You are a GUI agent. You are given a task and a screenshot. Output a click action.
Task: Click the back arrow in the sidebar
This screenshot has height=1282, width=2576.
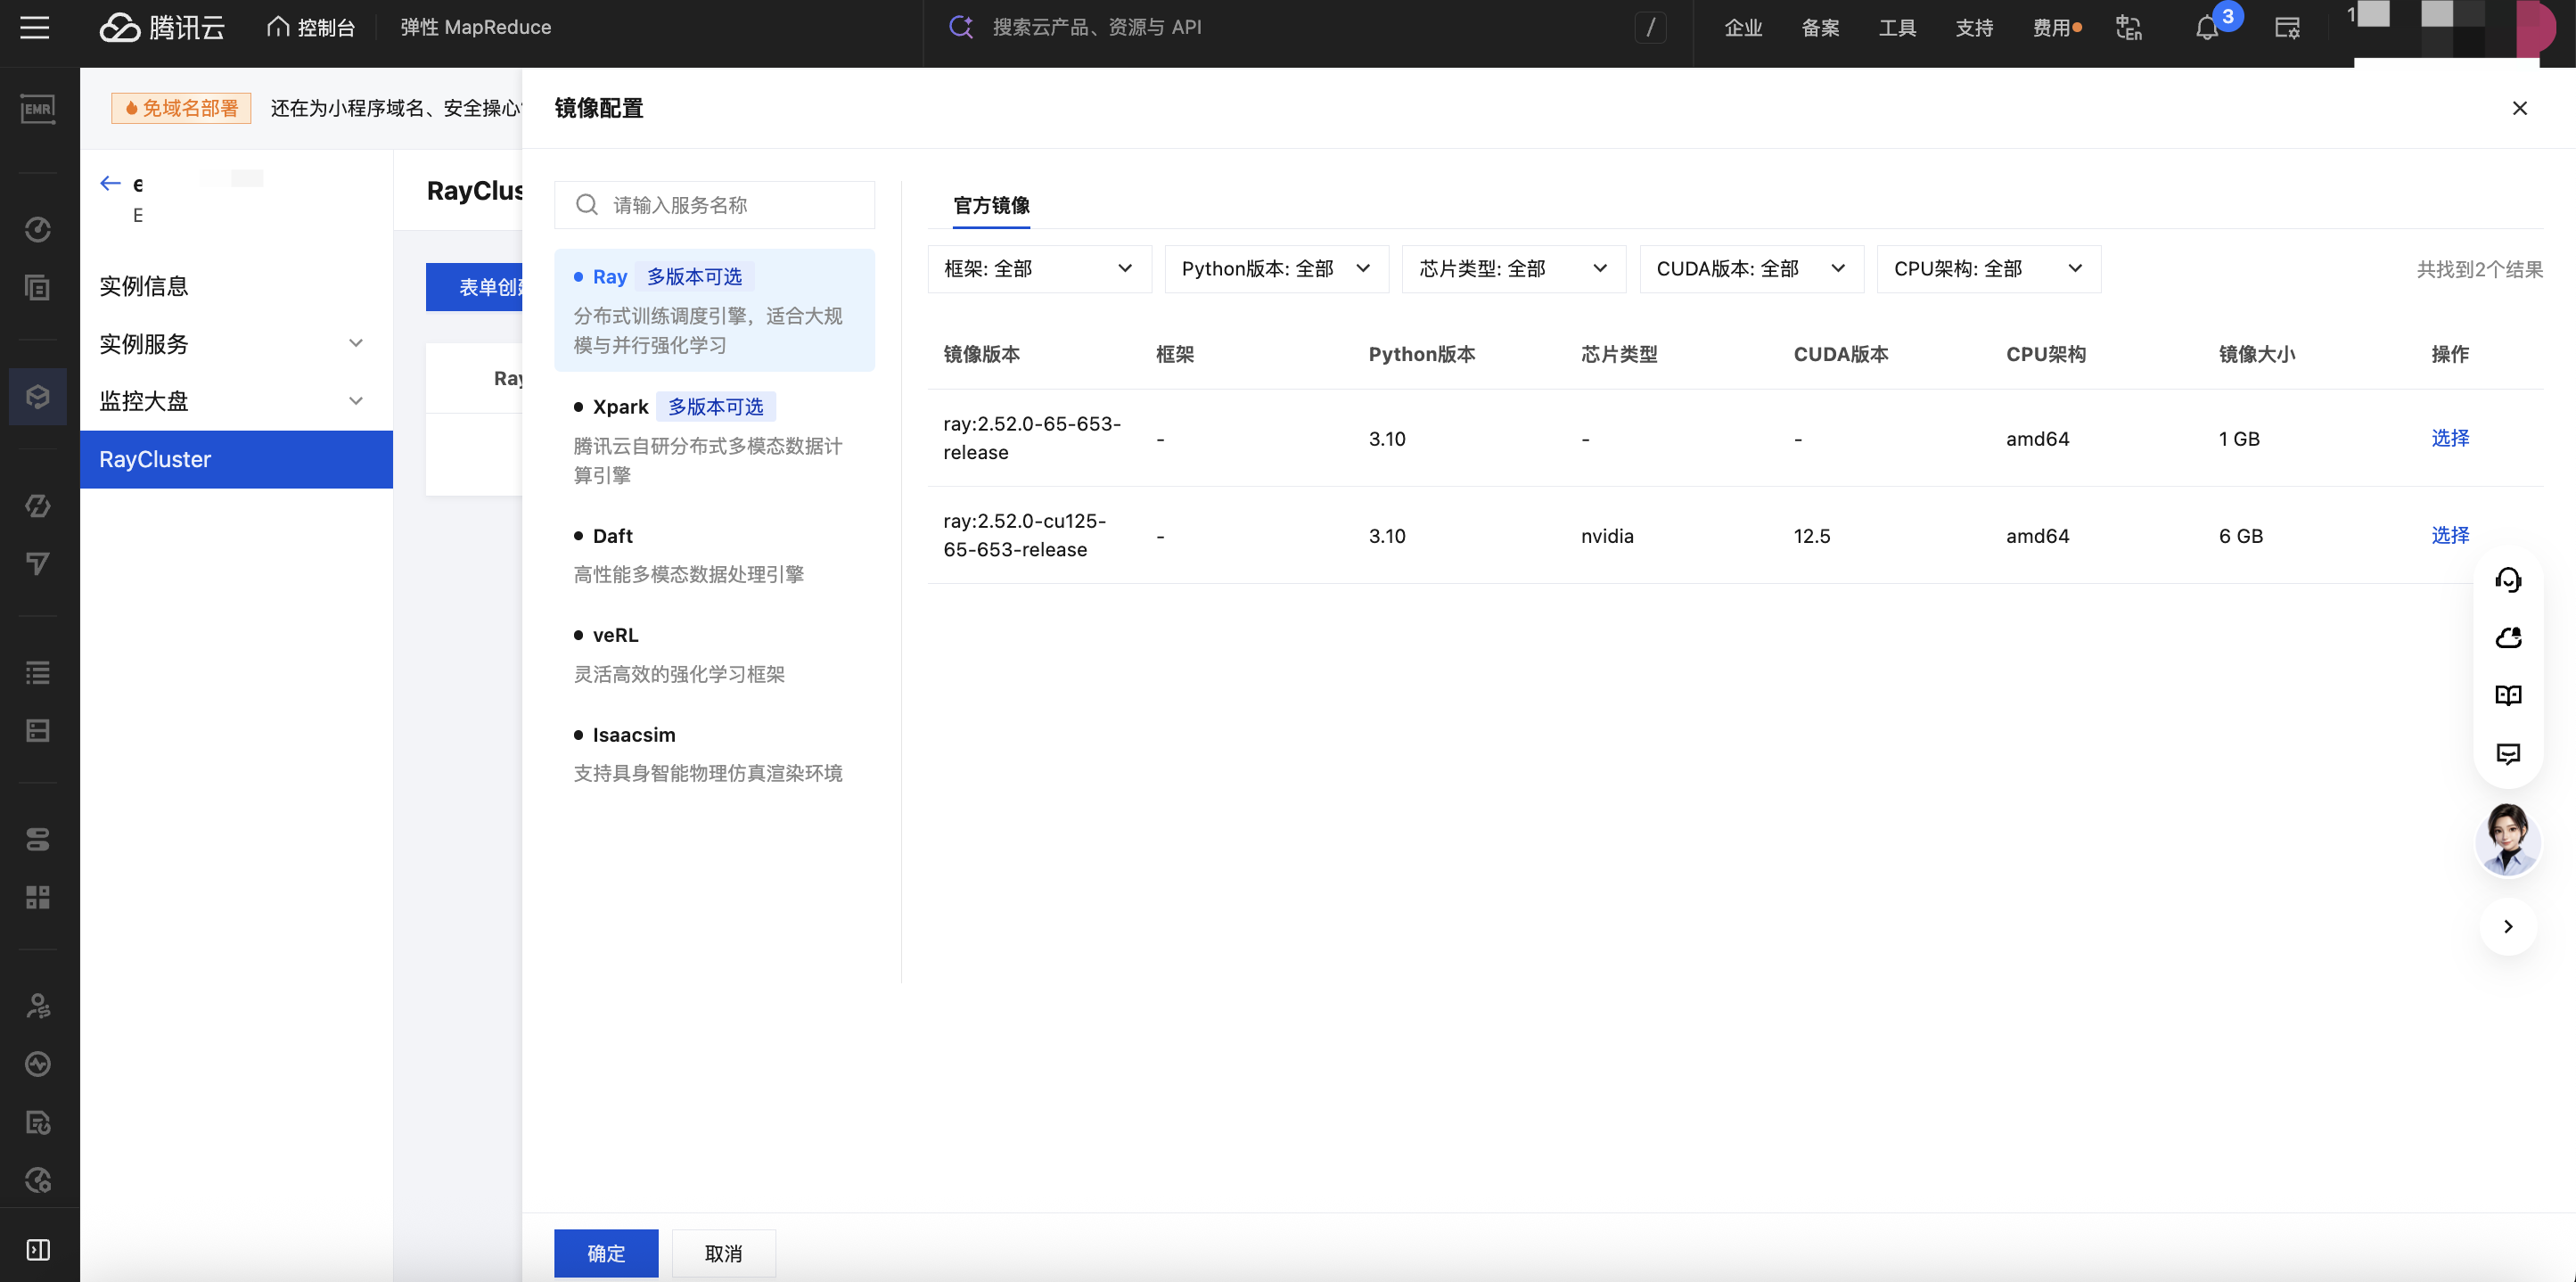pyautogui.click(x=110, y=183)
